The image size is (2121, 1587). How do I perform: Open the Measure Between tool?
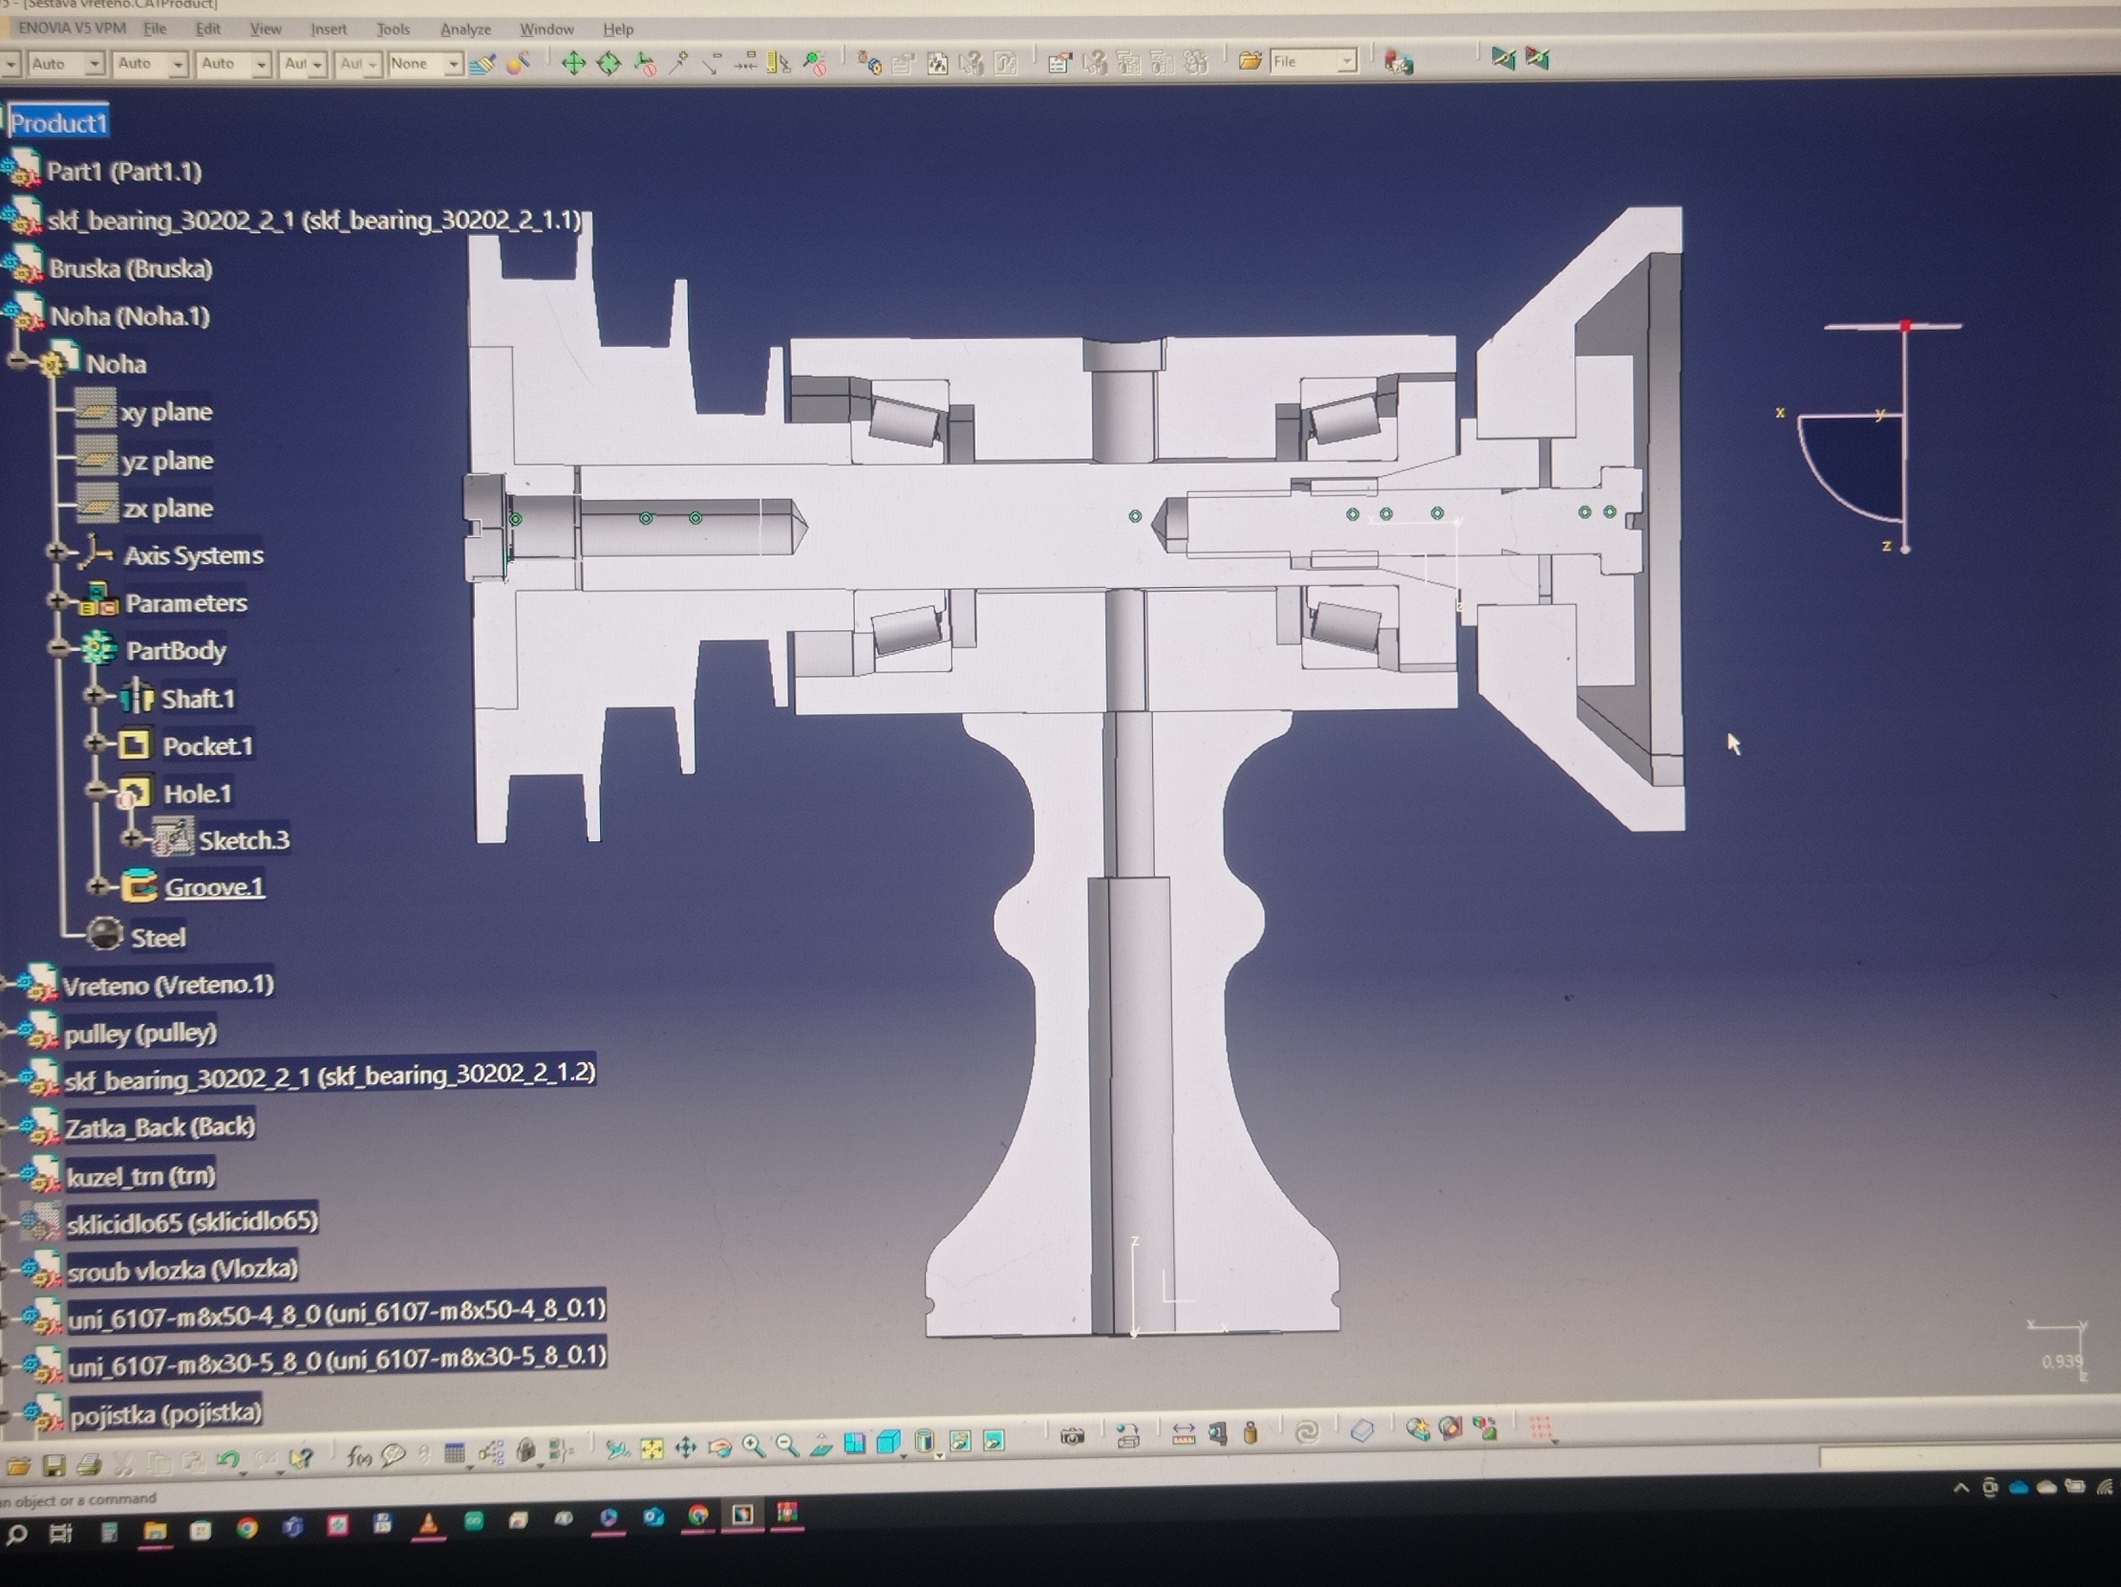[x=1183, y=1434]
